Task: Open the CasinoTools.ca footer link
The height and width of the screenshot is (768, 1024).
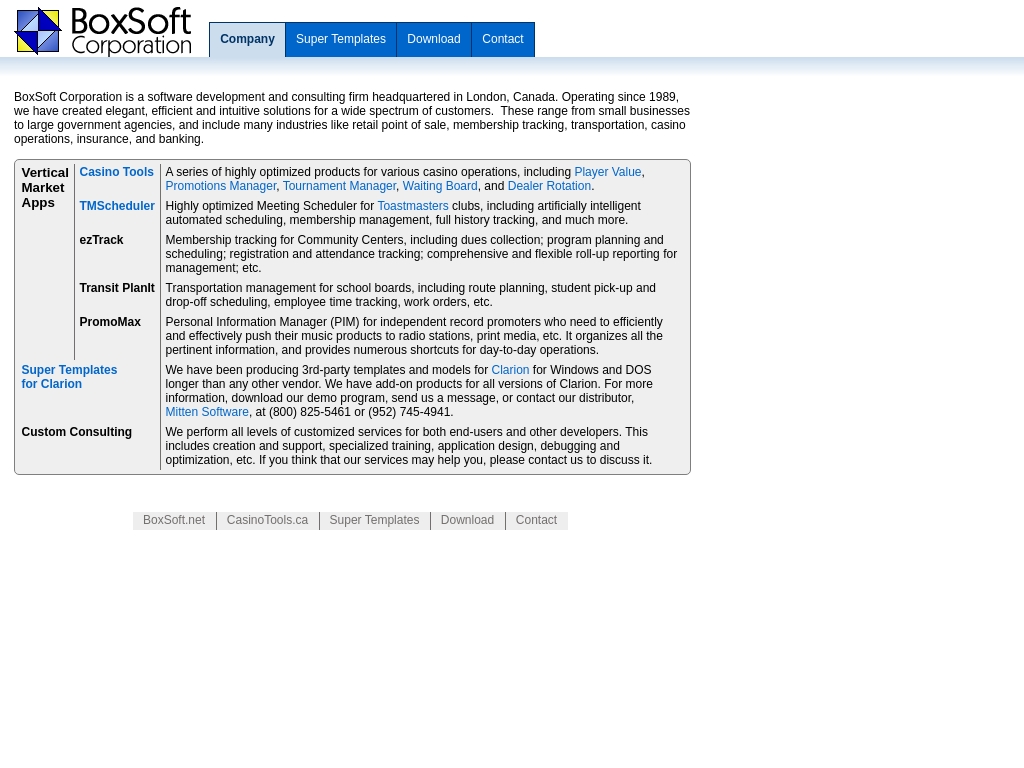Action: (x=267, y=520)
